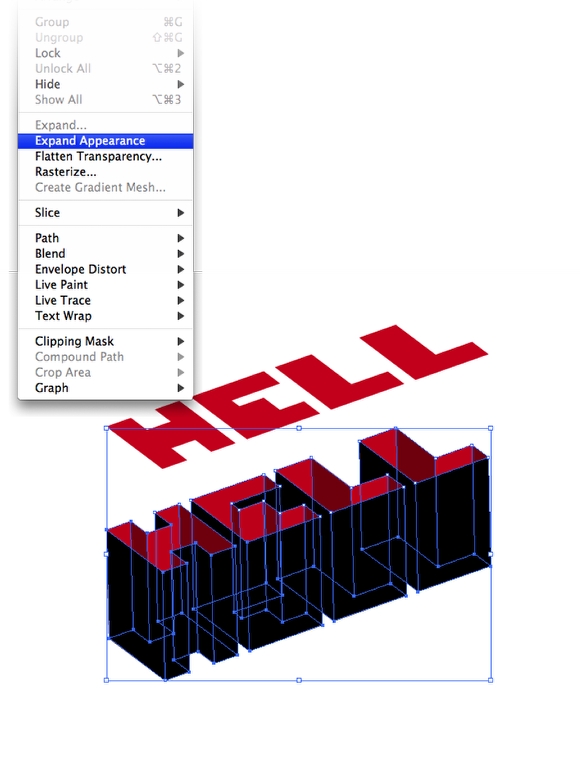The width and height of the screenshot is (580, 768).
Task: Click the top-center bounding box handle
Action: pos(299,429)
